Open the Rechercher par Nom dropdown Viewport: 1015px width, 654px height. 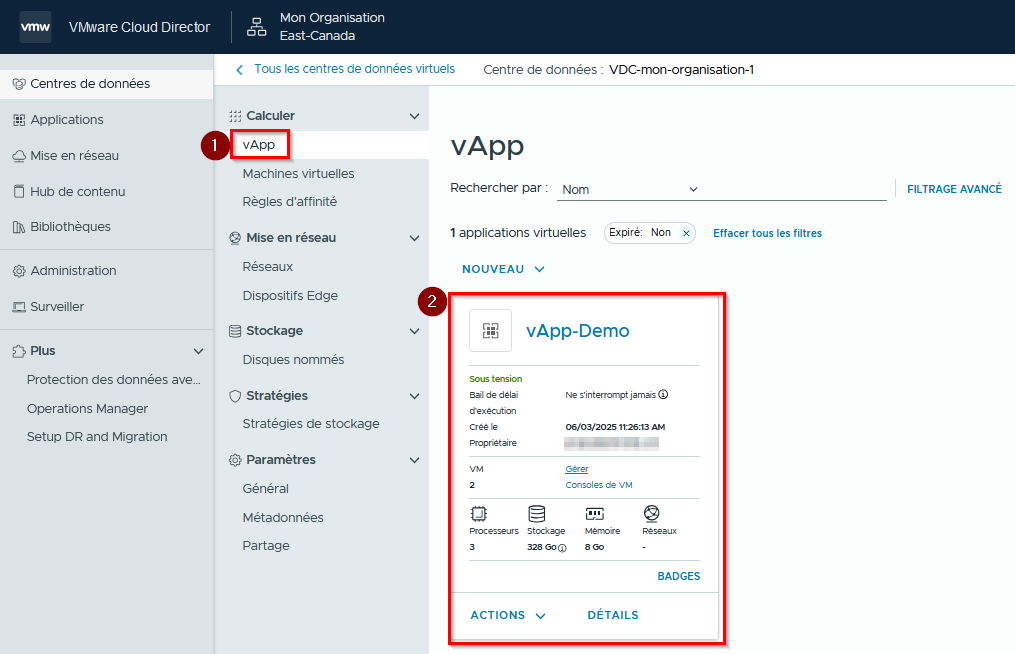tap(630, 190)
